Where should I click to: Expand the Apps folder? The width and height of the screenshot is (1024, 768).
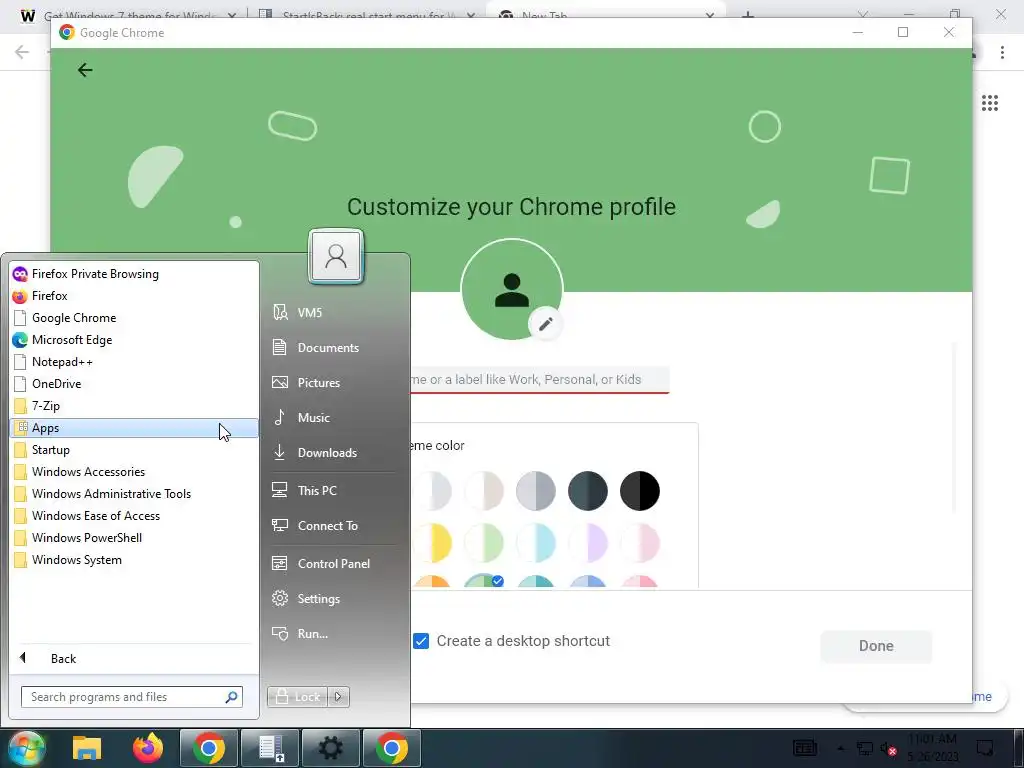click(134, 428)
